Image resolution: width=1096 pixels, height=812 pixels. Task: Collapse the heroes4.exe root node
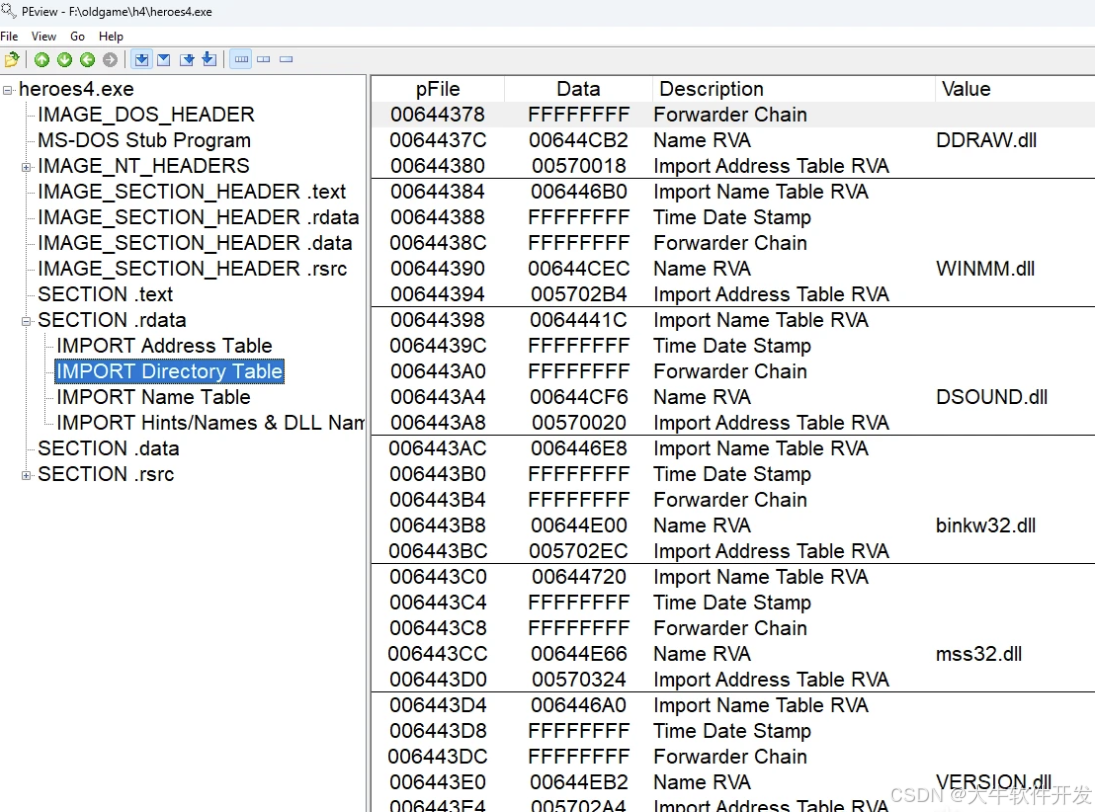(x=8, y=90)
